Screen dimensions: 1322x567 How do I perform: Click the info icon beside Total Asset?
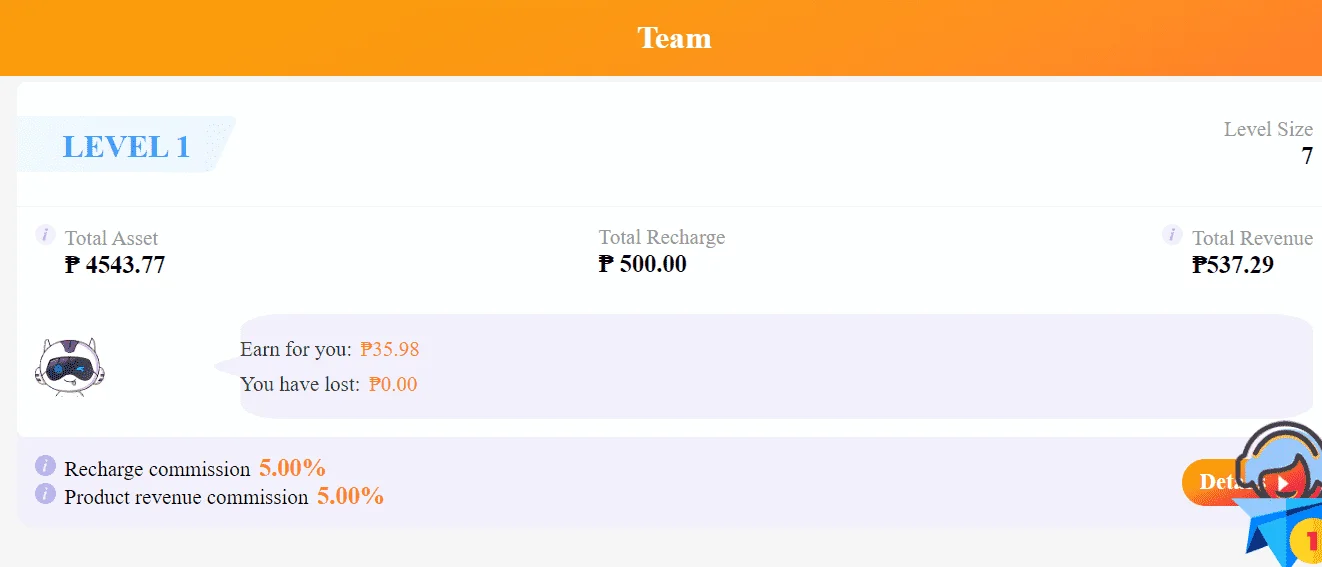[x=45, y=235]
